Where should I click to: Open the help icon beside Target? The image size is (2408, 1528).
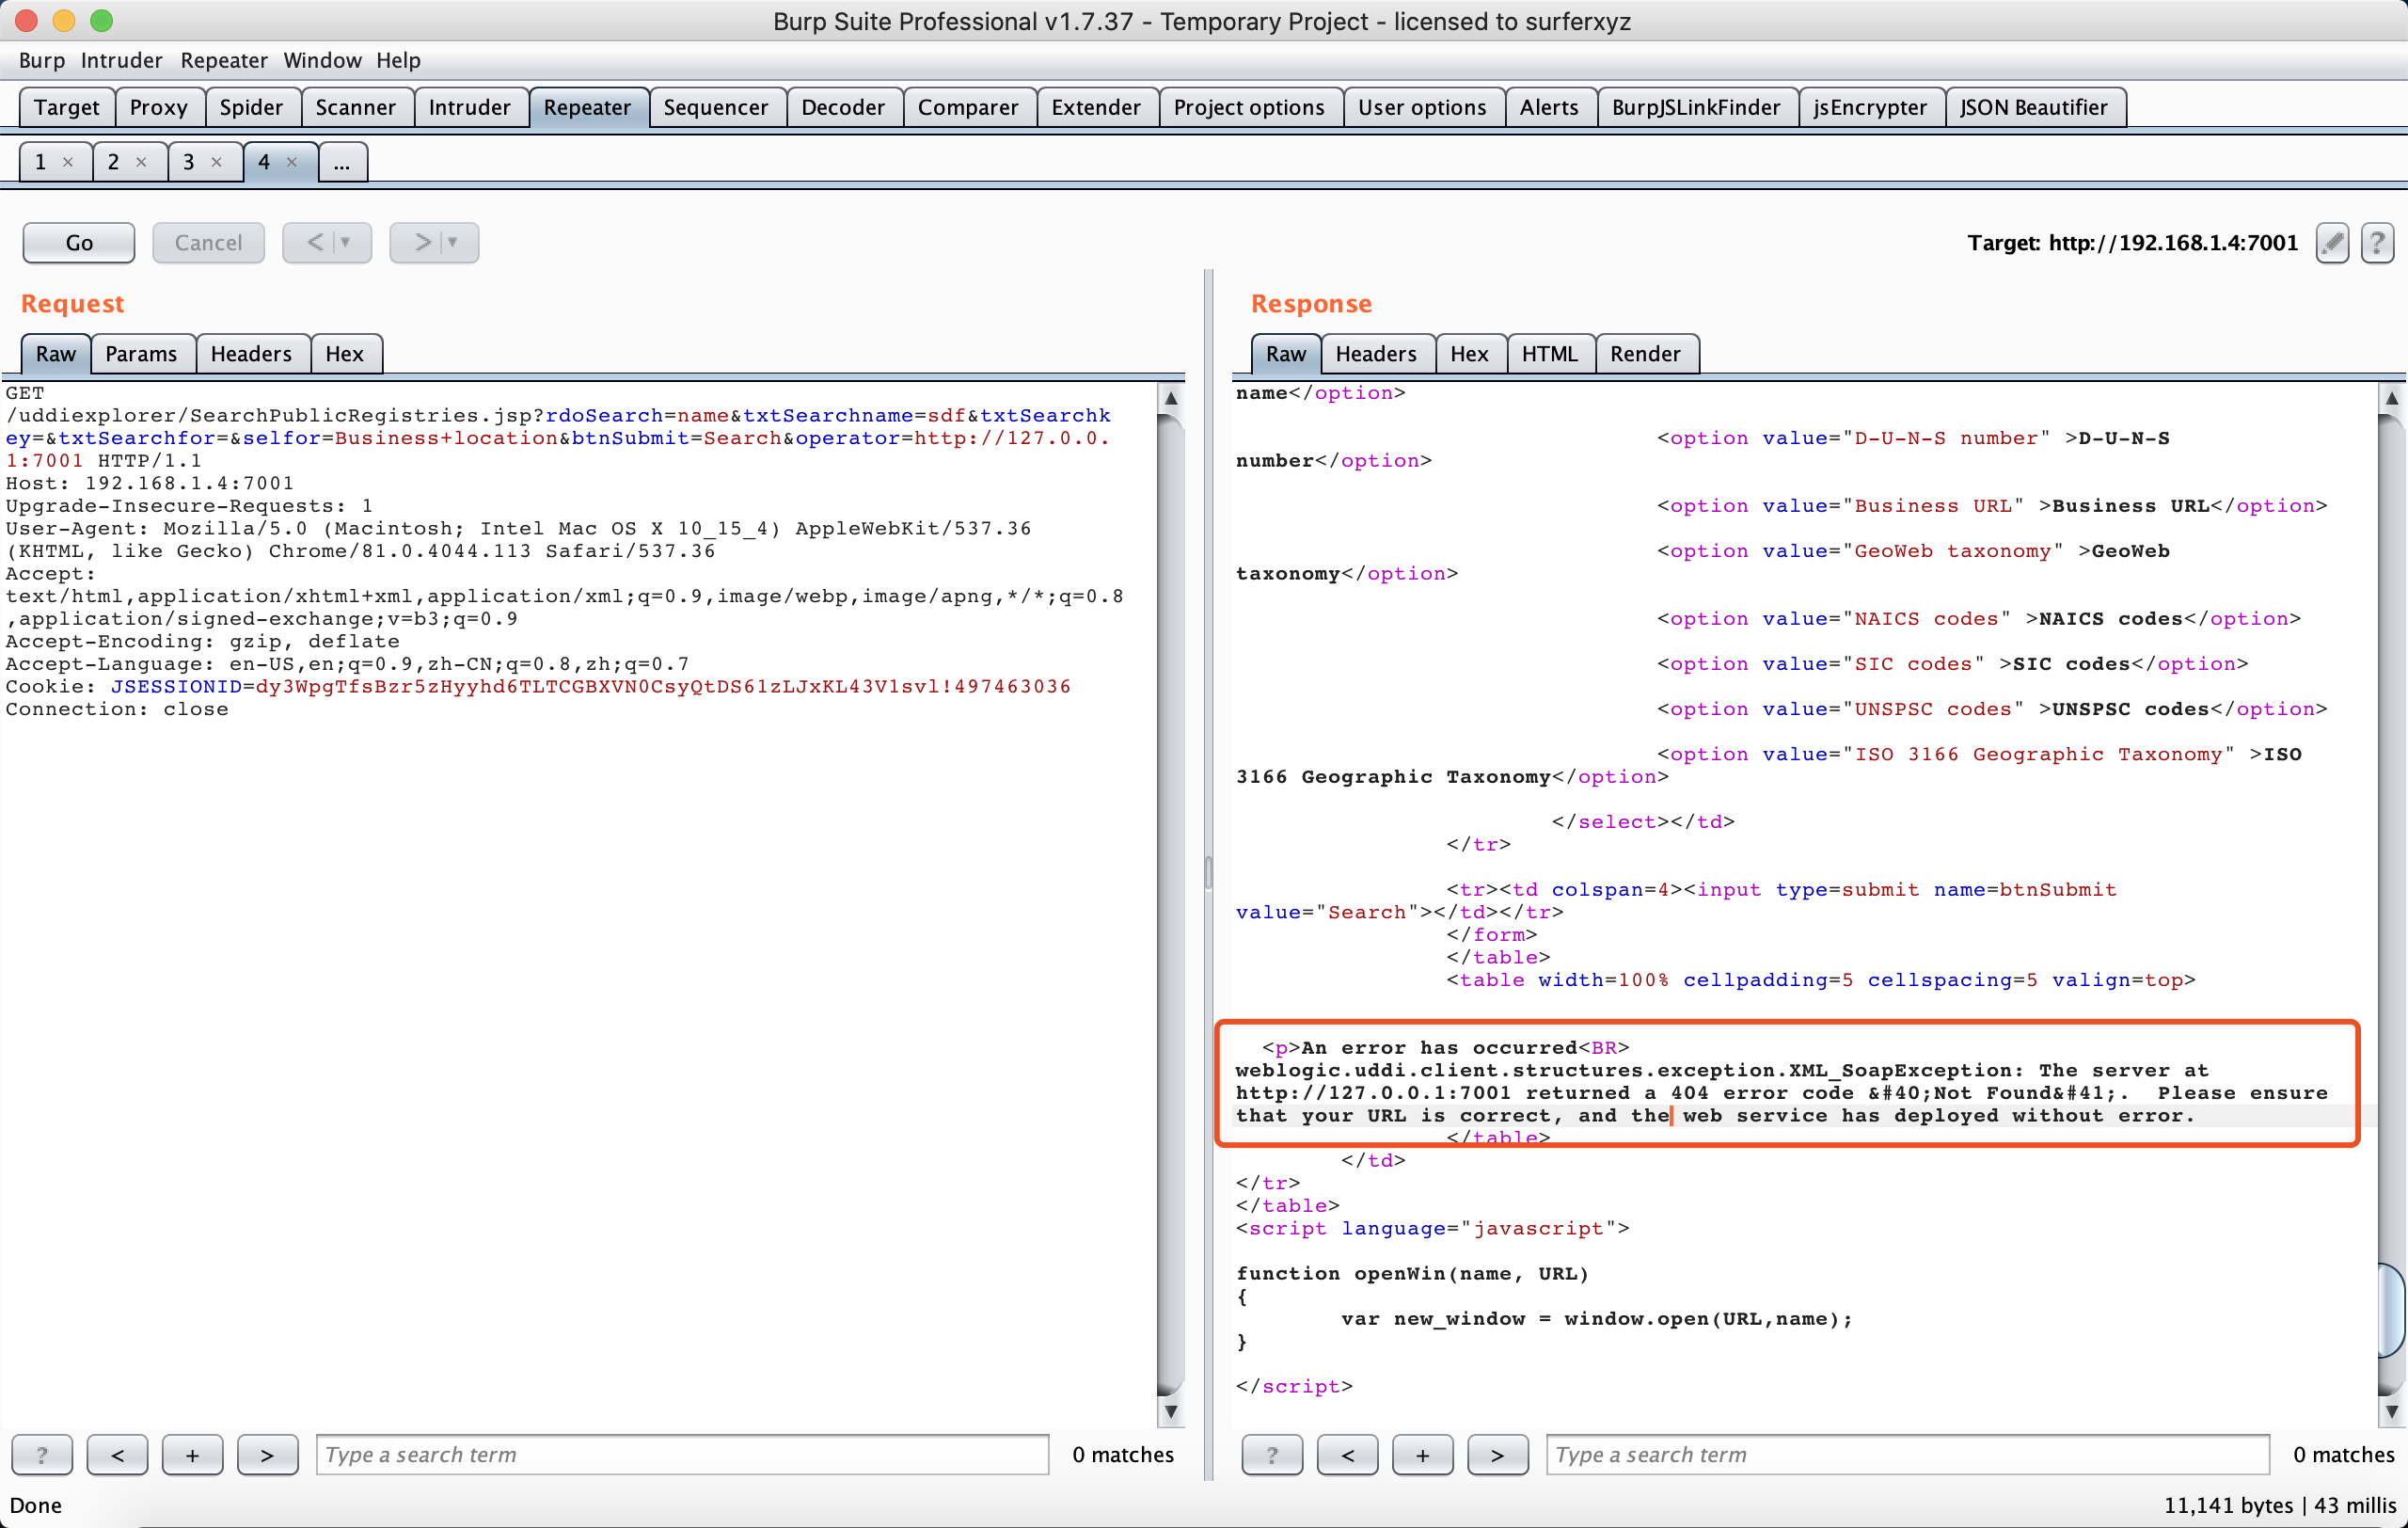click(x=2377, y=242)
